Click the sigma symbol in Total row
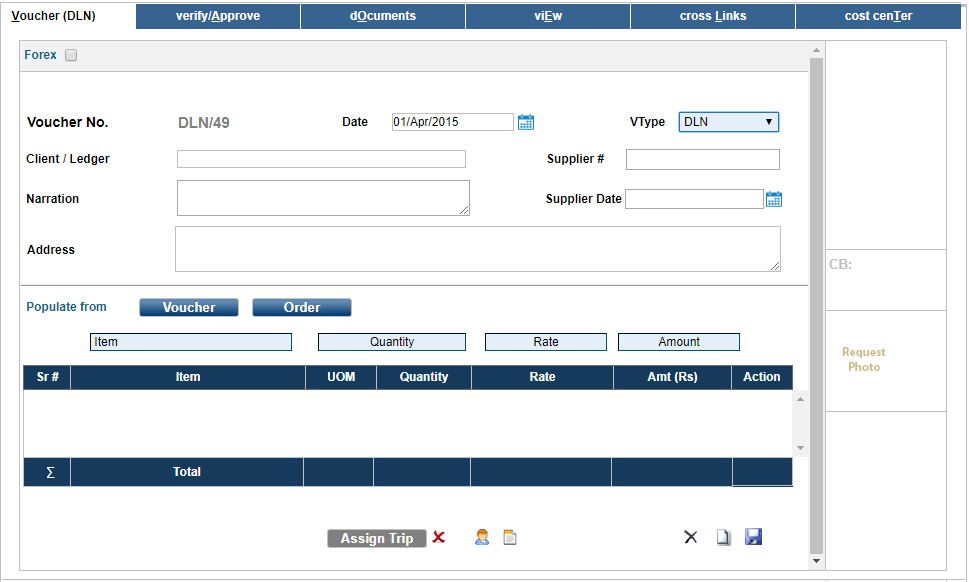The height and width of the screenshot is (582, 969). [50, 473]
